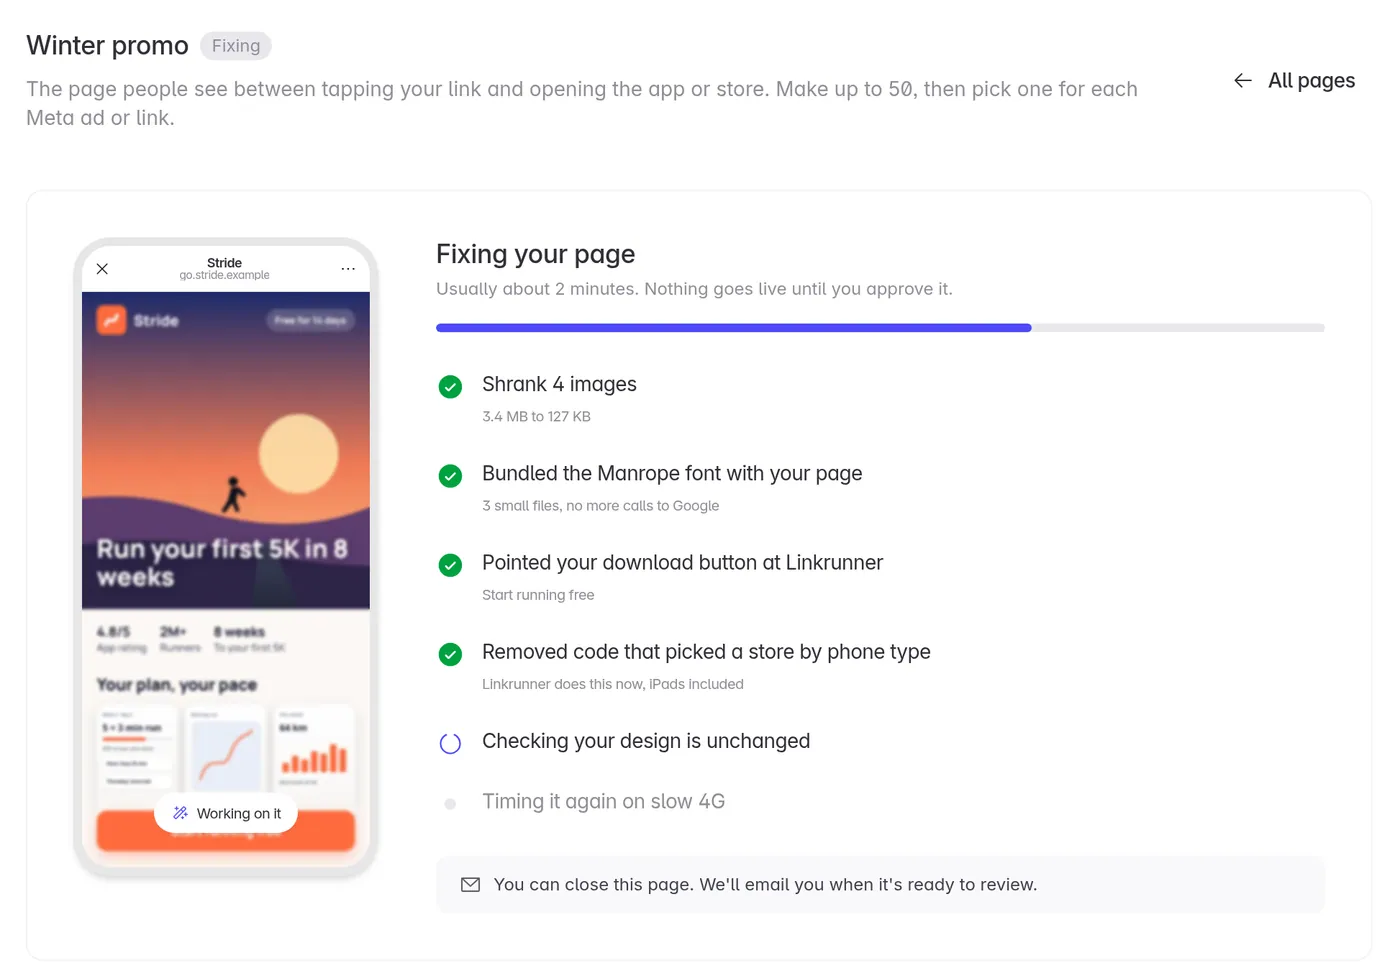Click the orange Stride logo in preview
The image size is (1400, 978).
[x=111, y=320]
